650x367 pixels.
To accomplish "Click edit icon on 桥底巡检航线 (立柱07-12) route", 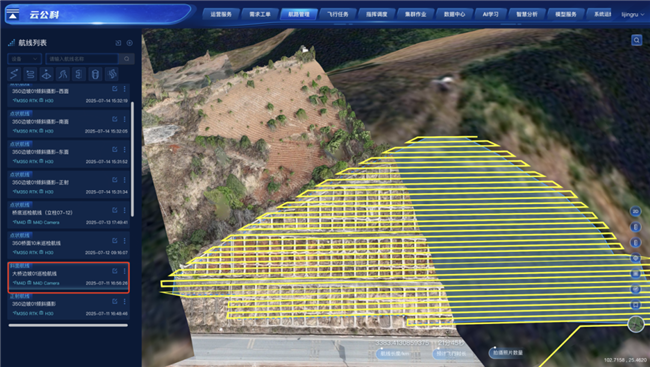I will click(x=115, y=210).
